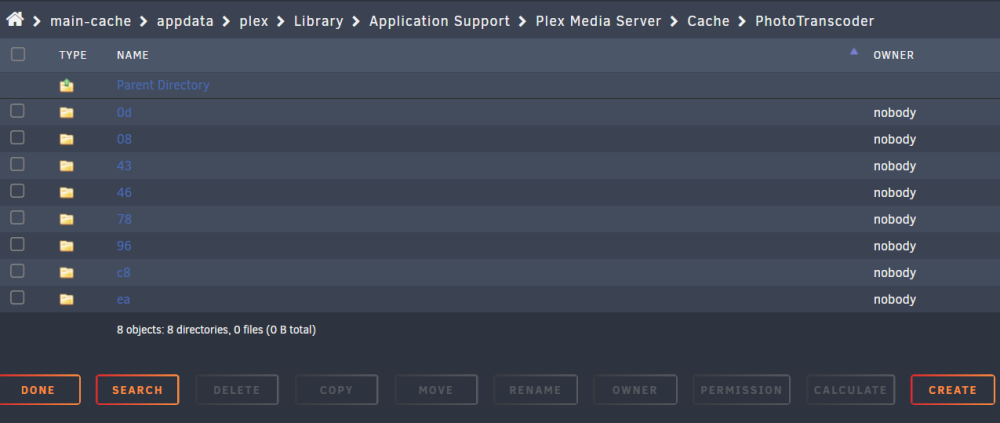The height and width of the screenshot is (423, 1000).
Task: Open the folder link named 0d
Action: coord(124,113)
